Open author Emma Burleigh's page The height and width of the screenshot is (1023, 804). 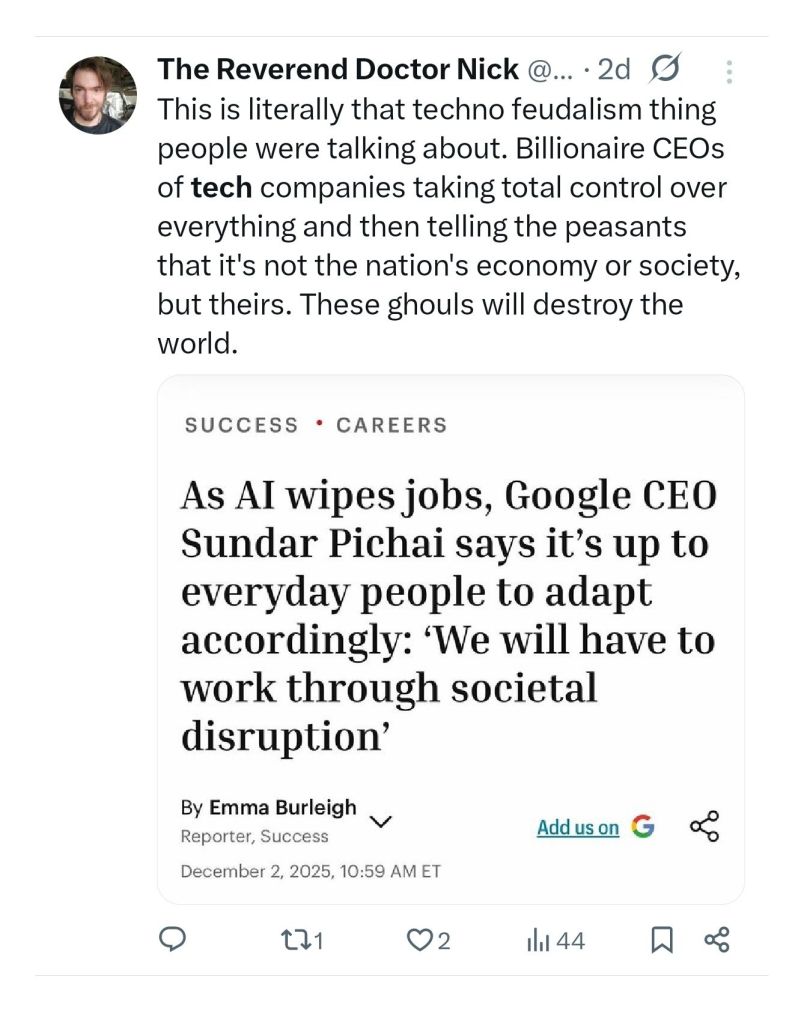click(x=282, y=808)
